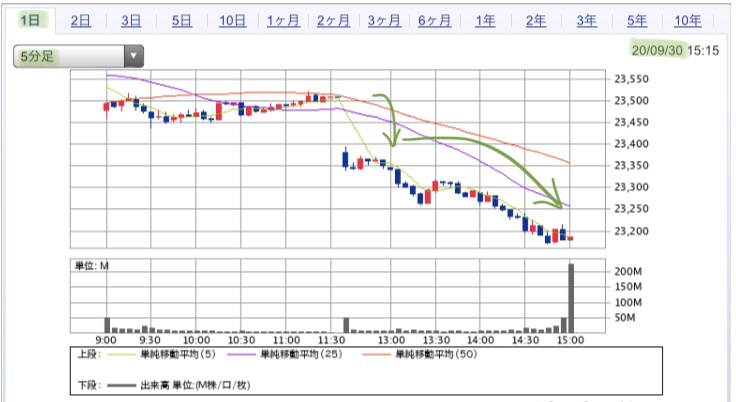View the 10年 chart range
This screenshot has height=402, width=736.
pyautogui.click(x=688, y=21)
